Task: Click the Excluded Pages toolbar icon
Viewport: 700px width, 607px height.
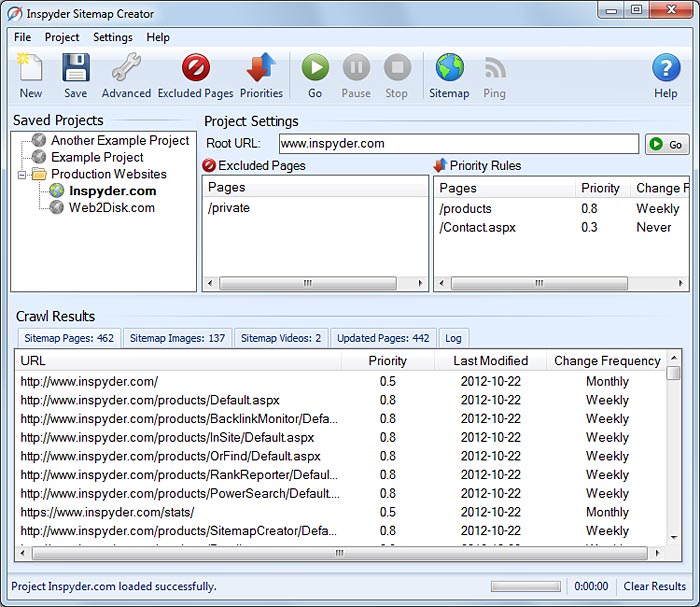Action: pos(196,68)
